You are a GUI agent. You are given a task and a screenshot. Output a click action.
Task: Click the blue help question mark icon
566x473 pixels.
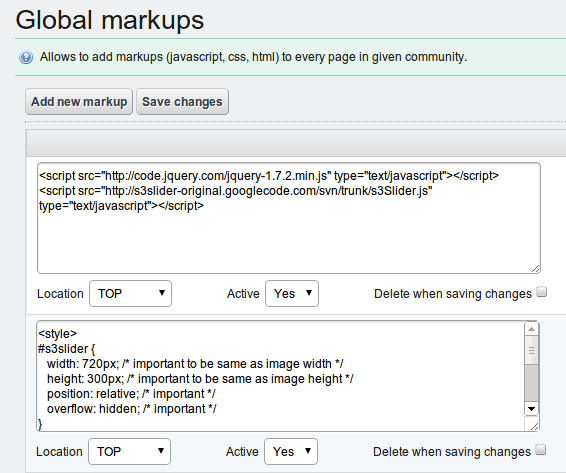26,57
